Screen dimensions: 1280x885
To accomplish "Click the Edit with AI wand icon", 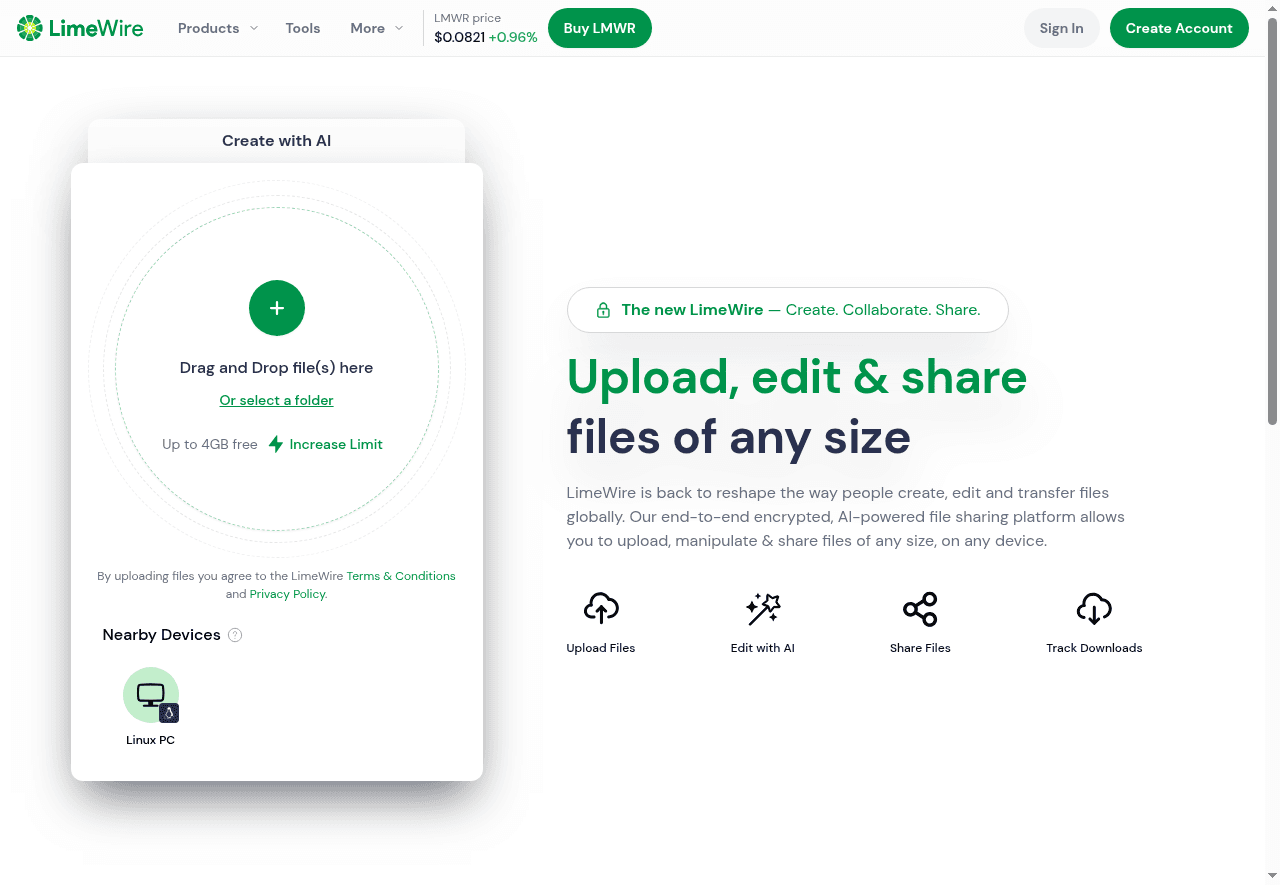I will point(763,609).
